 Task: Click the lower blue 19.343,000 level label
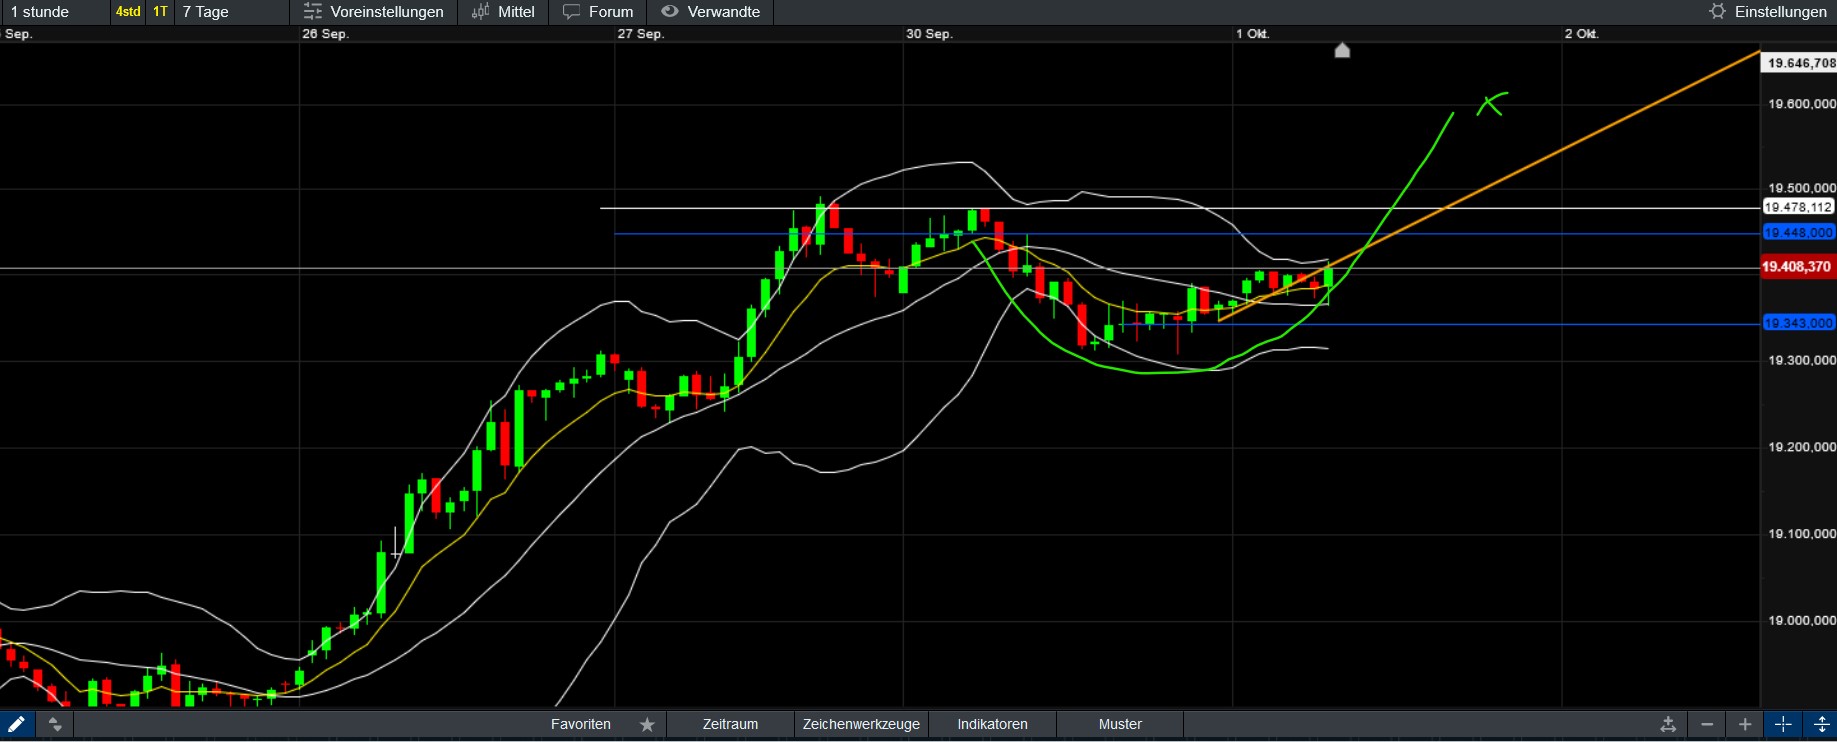coord(1798,323)
